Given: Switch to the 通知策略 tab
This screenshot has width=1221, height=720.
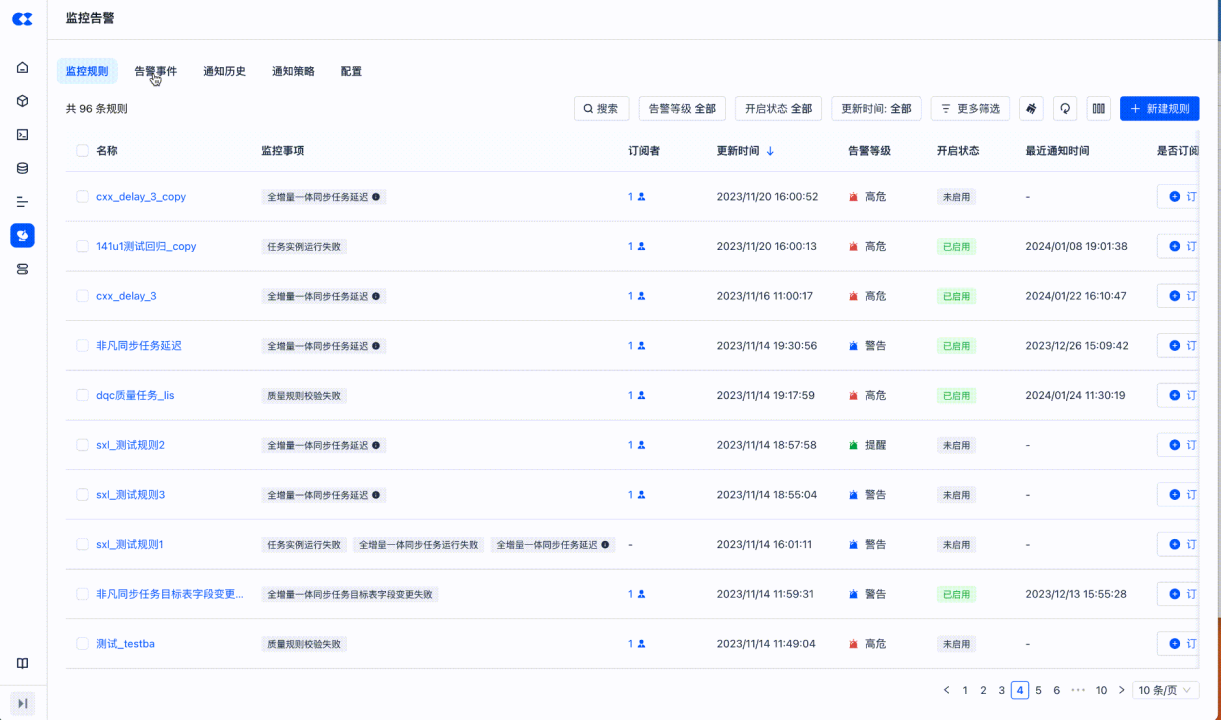Looking at the screenshot, I should (x=293, y=71).
